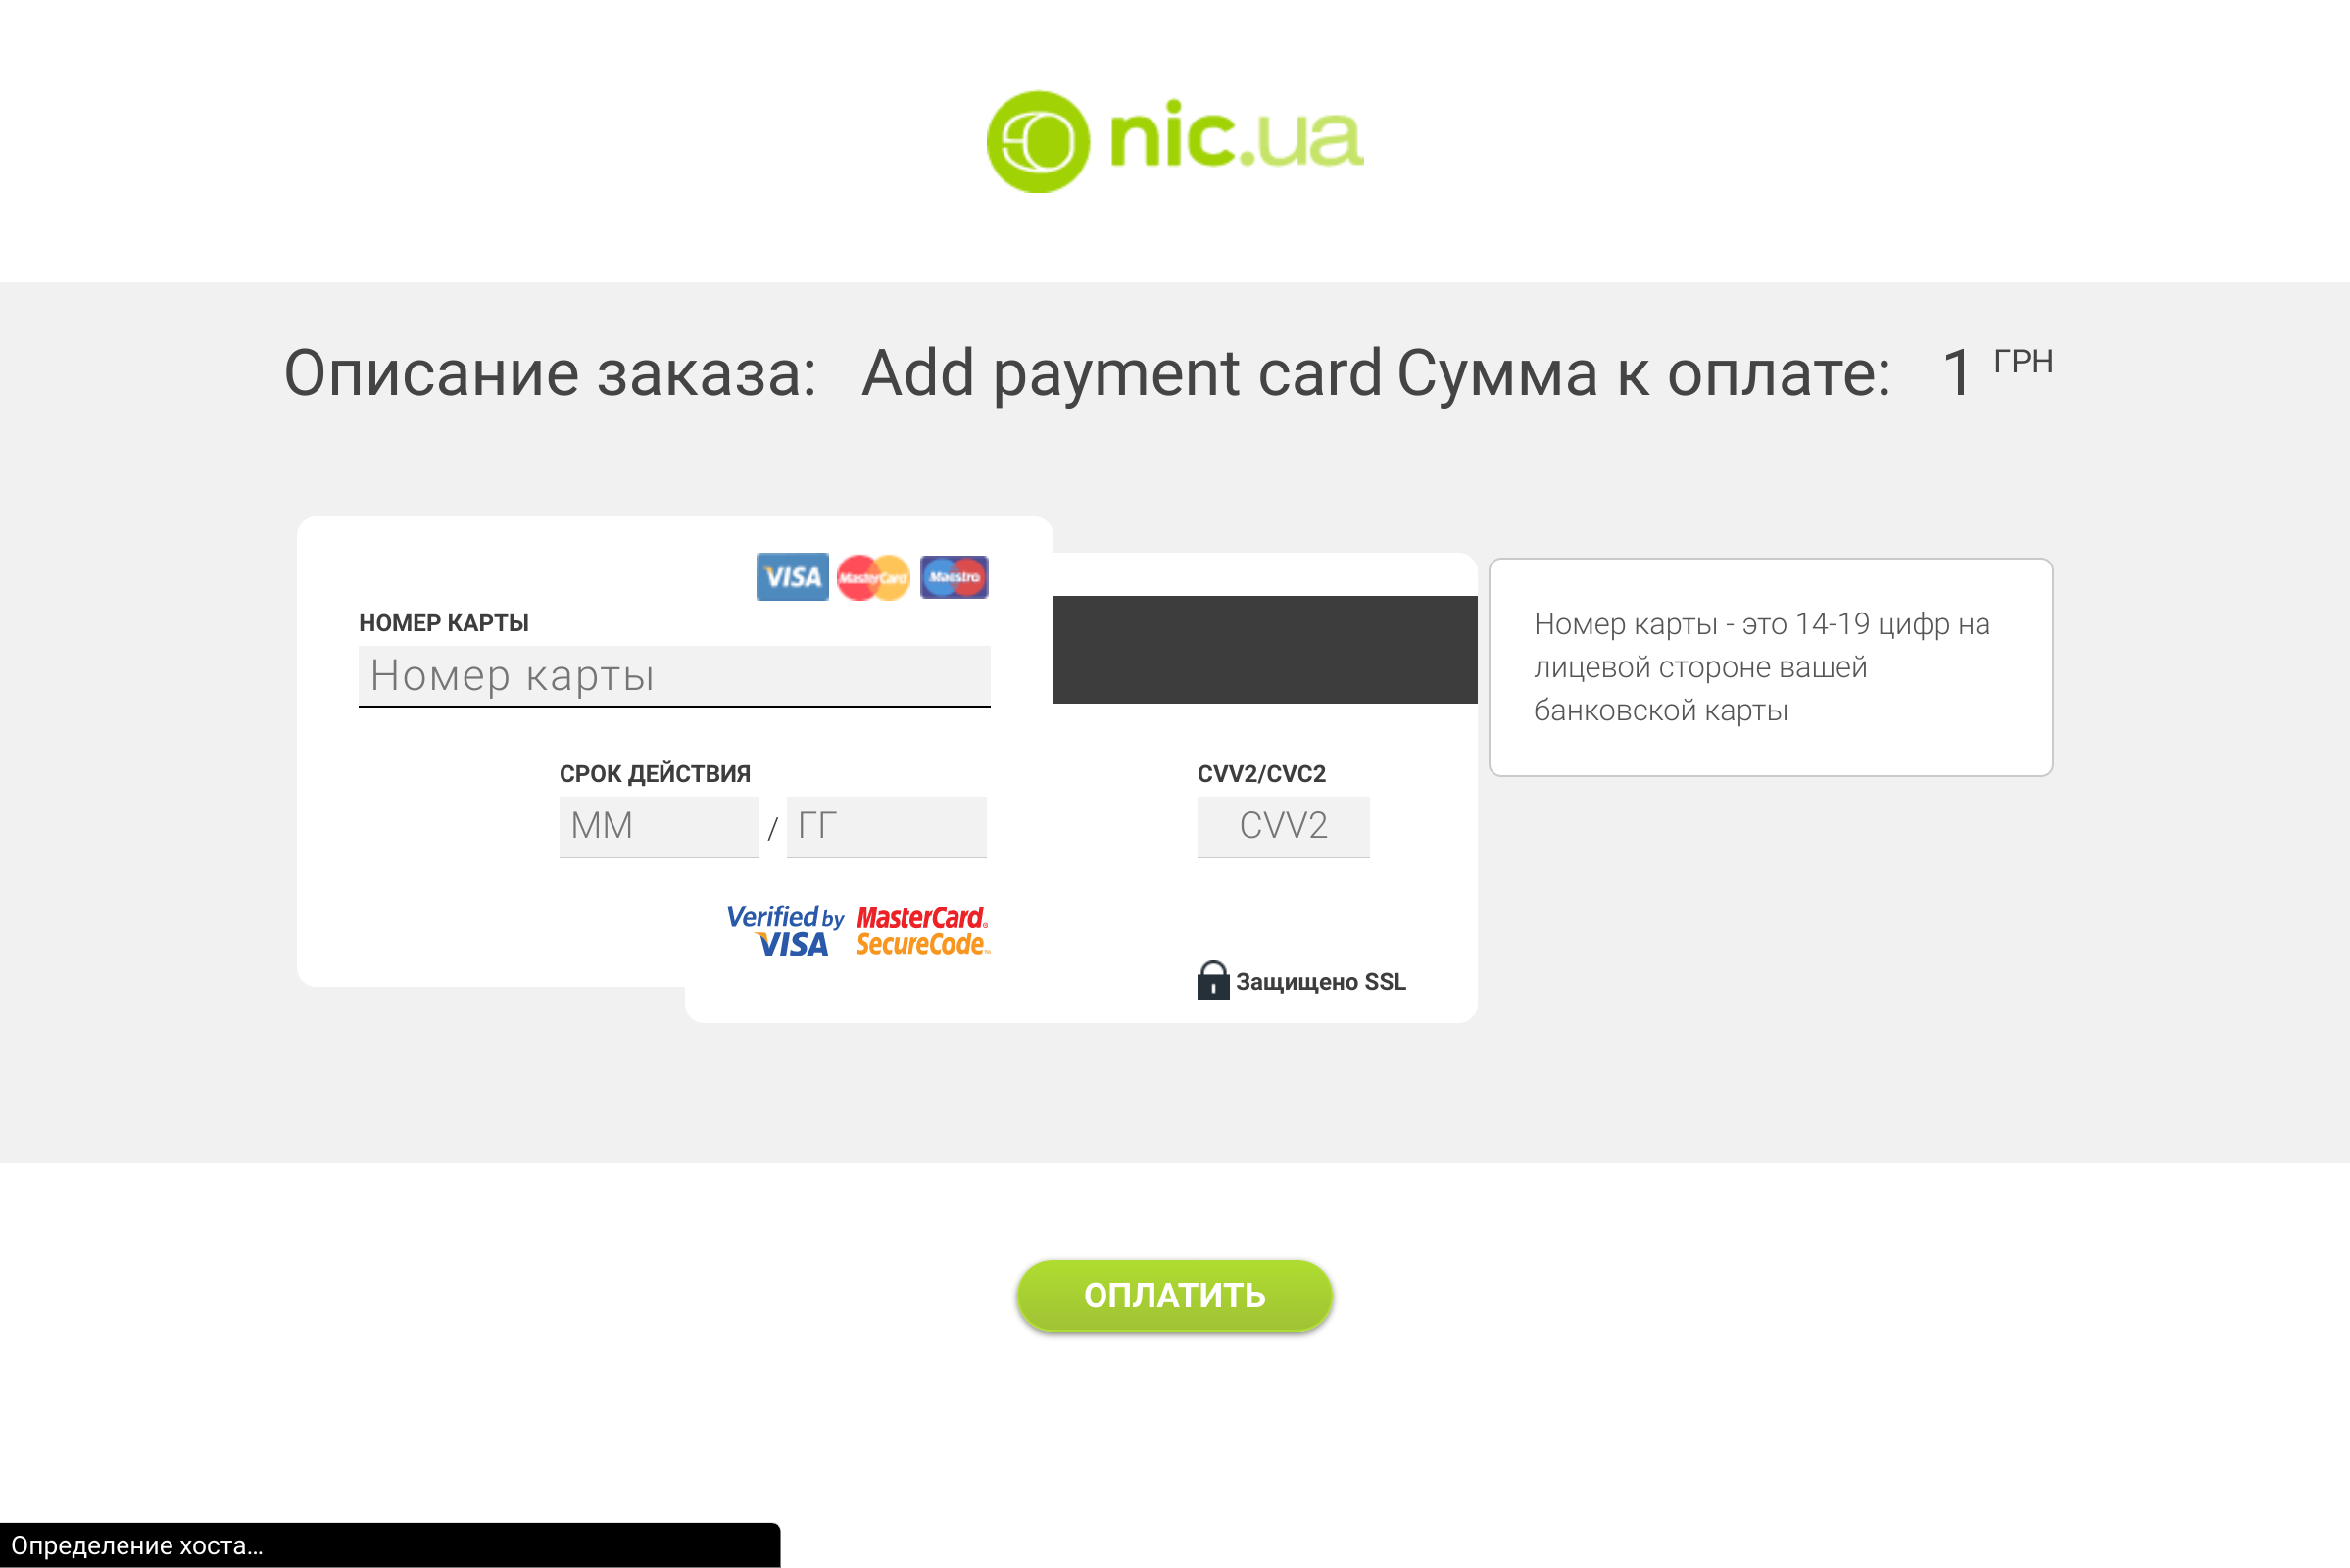The height and width of the screenshot is (1568, 2350).
Task: Click the Verified by Visa logo
Action: pyautogui.click(x=786, y=931)
